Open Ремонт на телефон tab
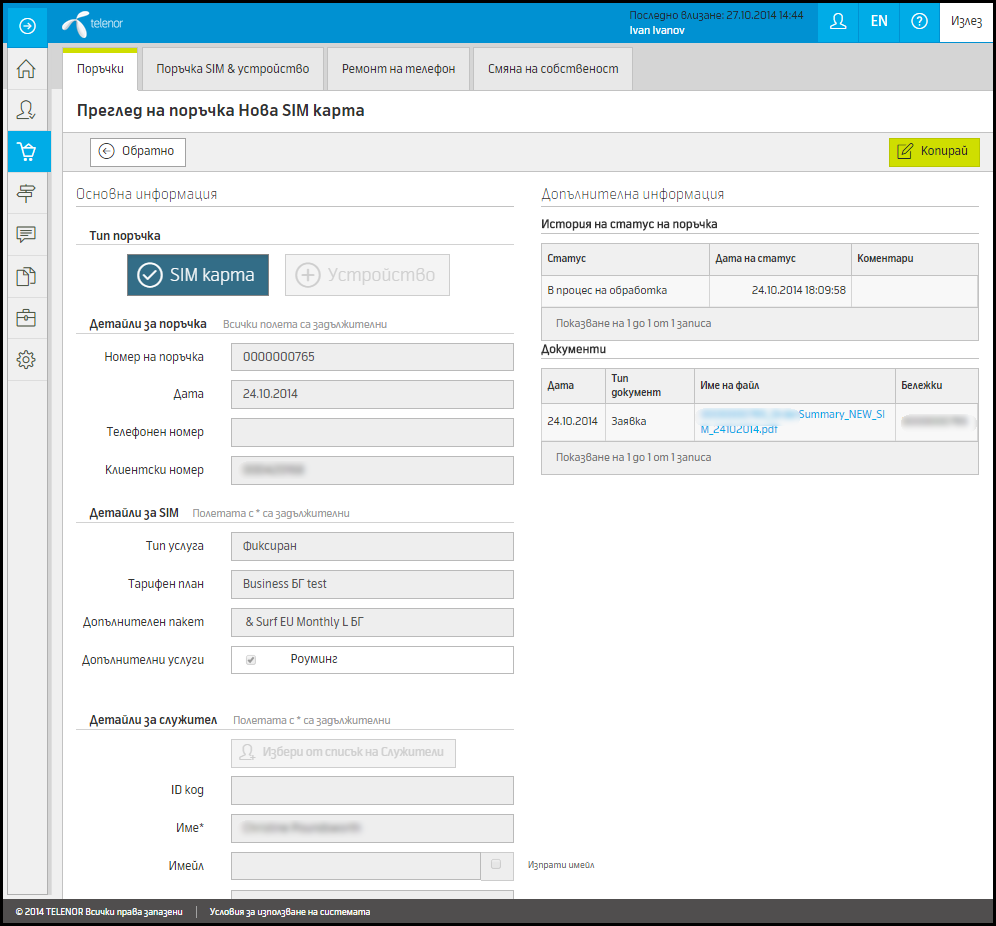Screen dimensions: 996x926 tap(398, 69)
